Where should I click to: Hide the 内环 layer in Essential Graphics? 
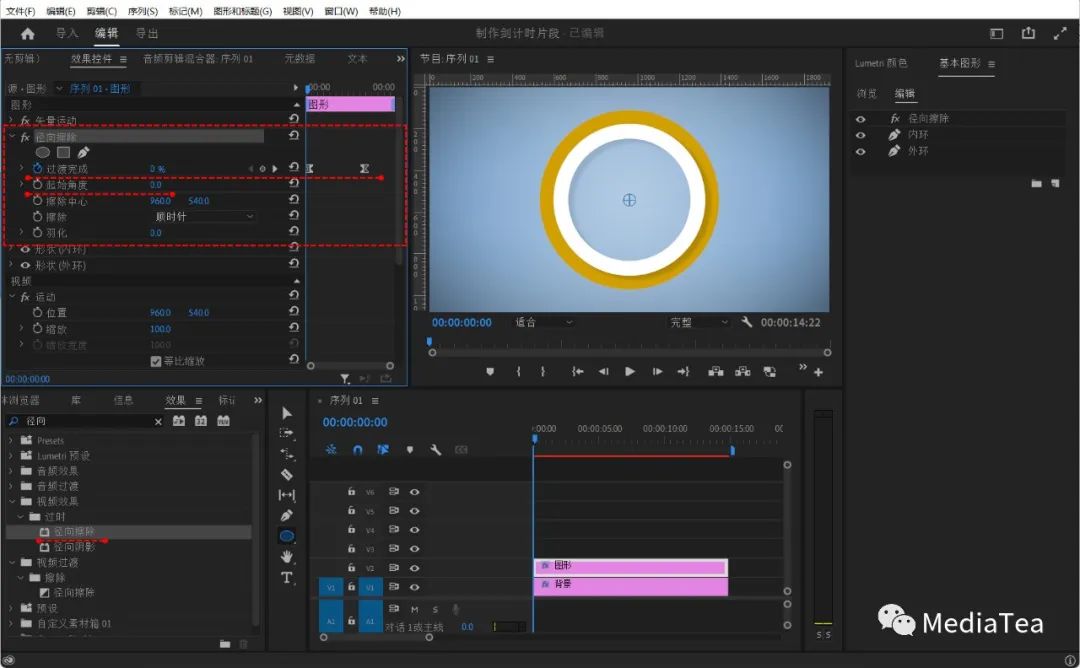860,135
